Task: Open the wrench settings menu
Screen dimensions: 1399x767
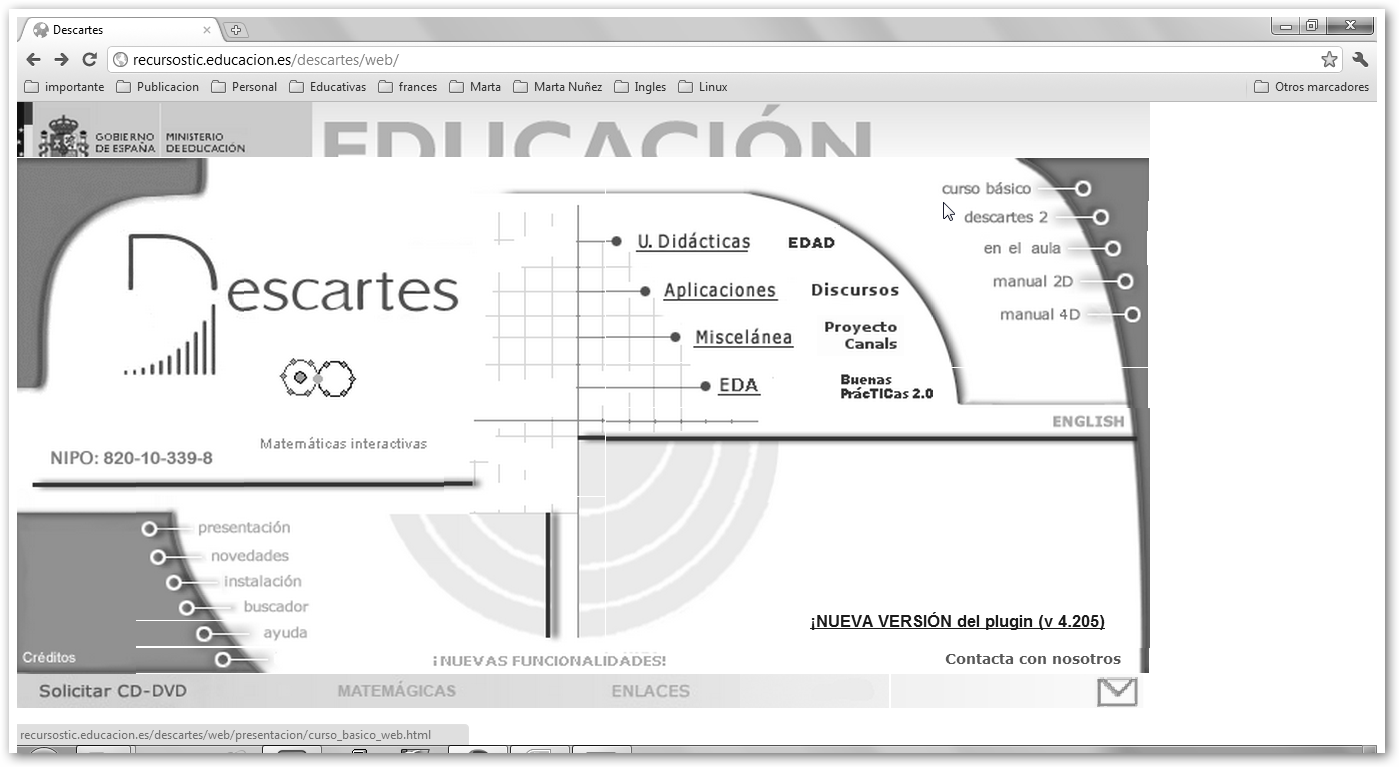Action: pyautogui.click(x=1360, y=60)
